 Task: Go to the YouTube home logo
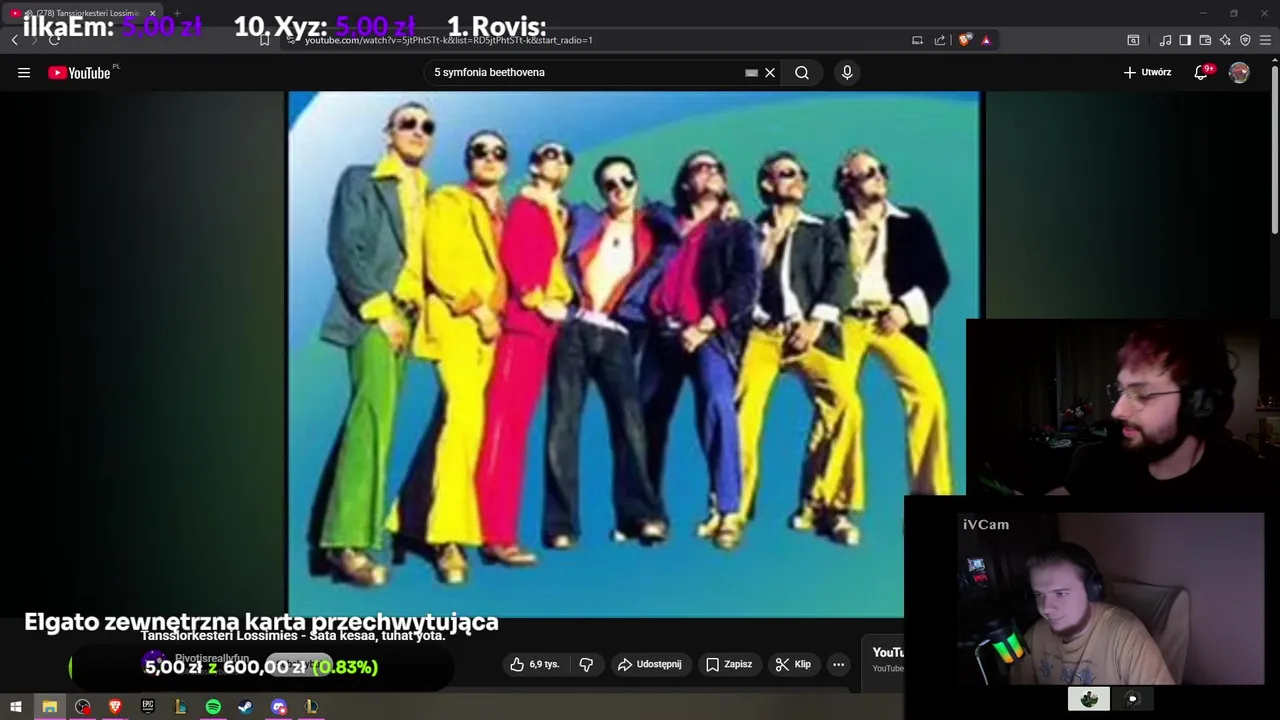pyautogui.click(x=79, y=72)
